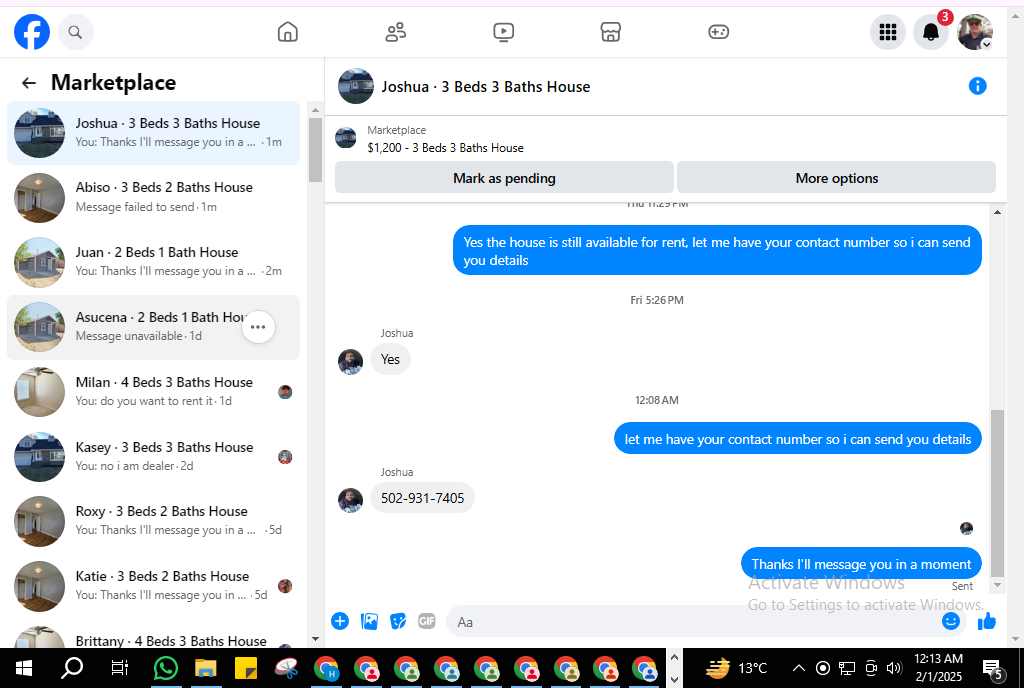Select the Roxy · 3 Beds 2 Baths House chat
Screen dimensions: 1024x688
click(153, 521)
